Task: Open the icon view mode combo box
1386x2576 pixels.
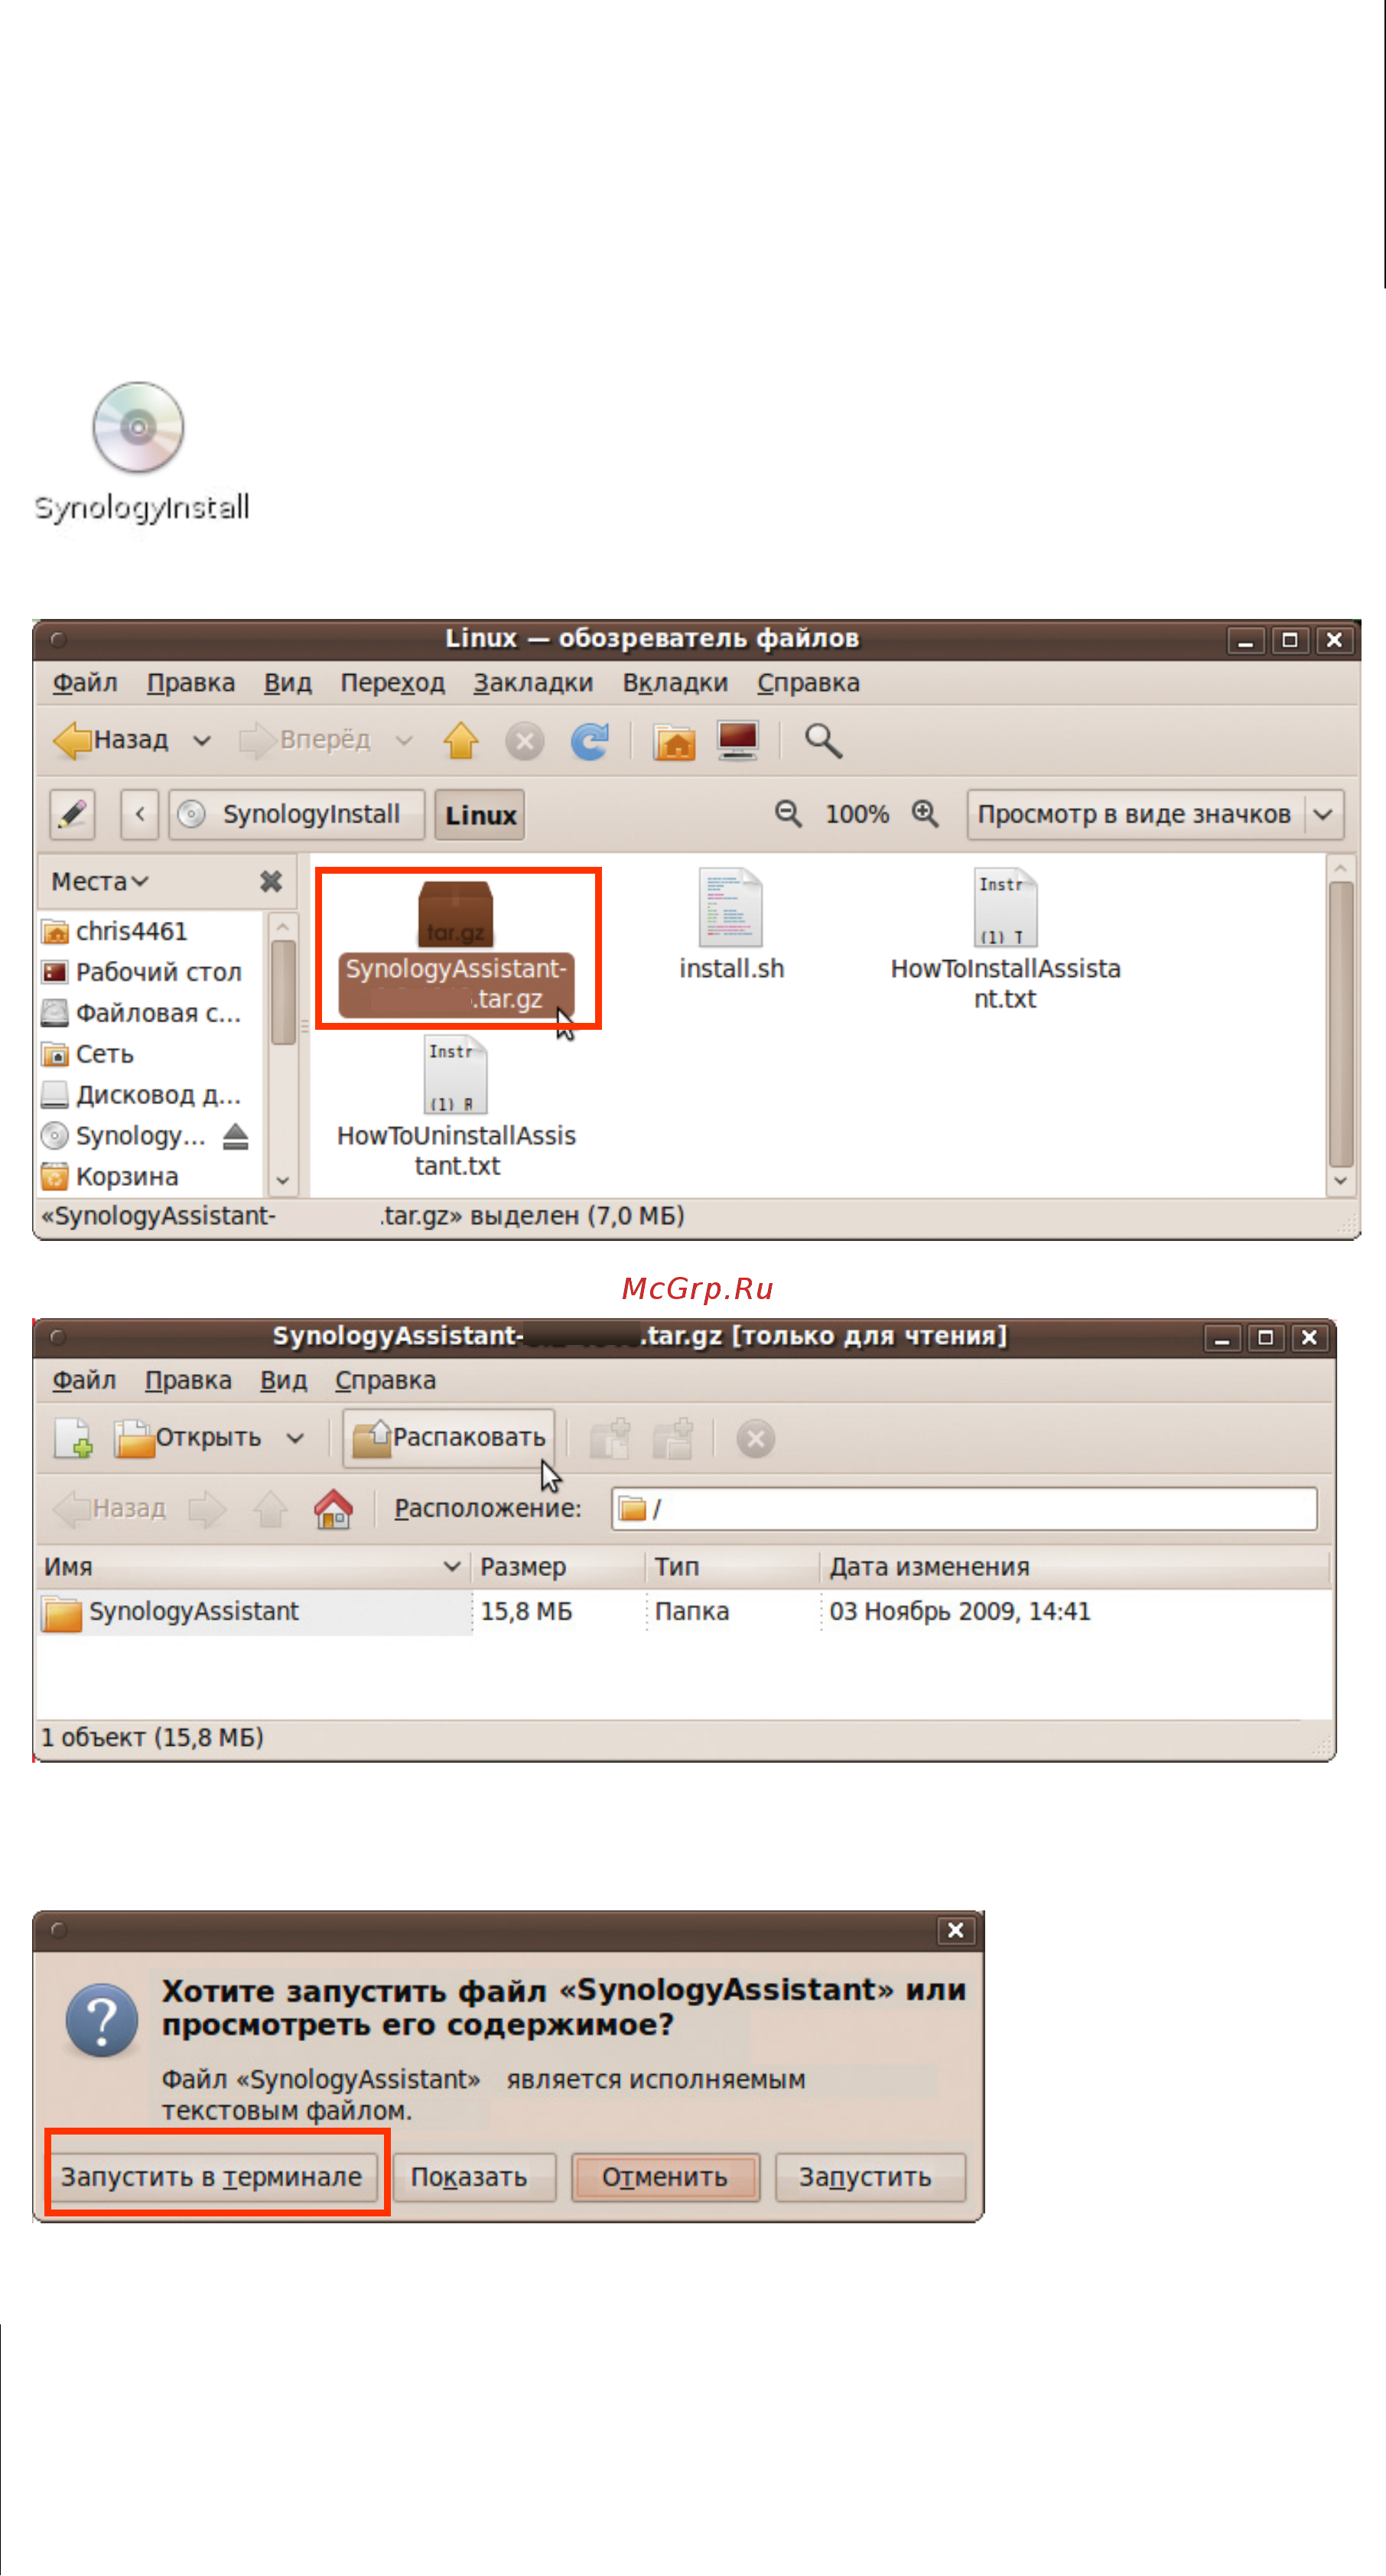Action: pyautogui.click(x=1155, y=814)
